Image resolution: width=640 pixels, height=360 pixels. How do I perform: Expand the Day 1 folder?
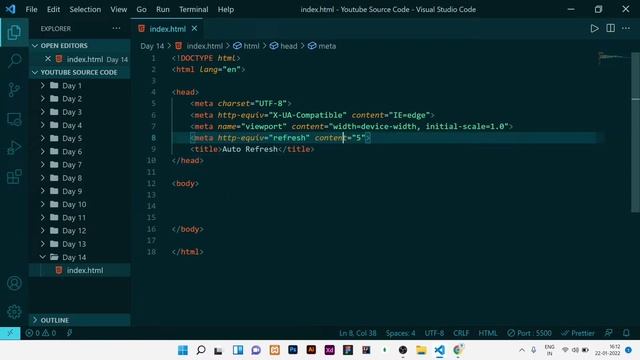[x=80, y=86]
